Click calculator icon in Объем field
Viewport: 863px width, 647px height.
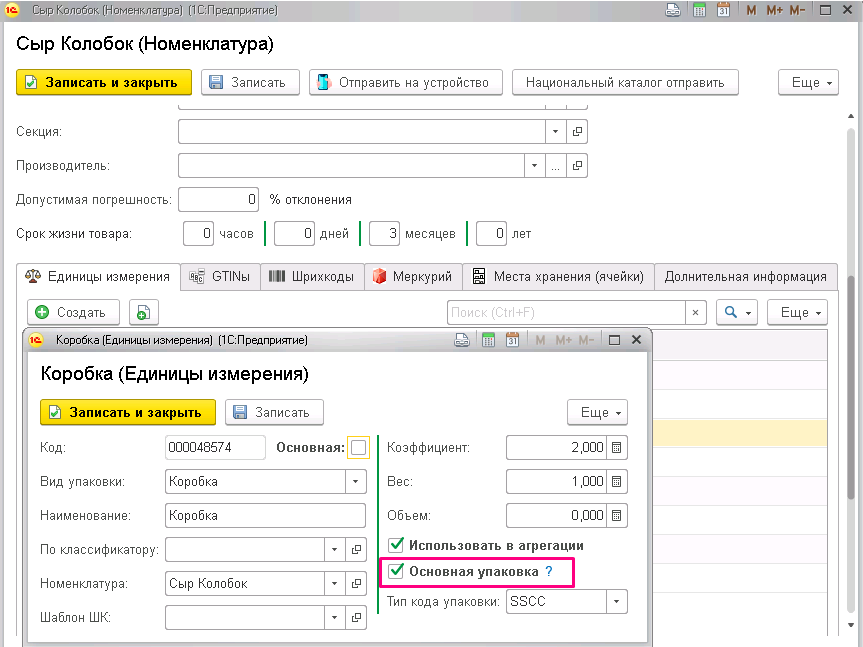[616, 516]
